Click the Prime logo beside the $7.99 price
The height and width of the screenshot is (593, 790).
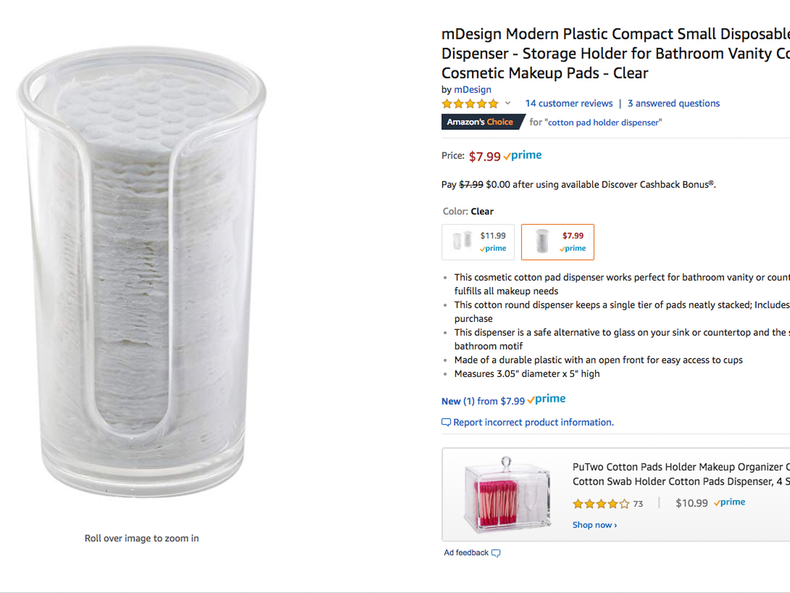[x=523, y=156]
